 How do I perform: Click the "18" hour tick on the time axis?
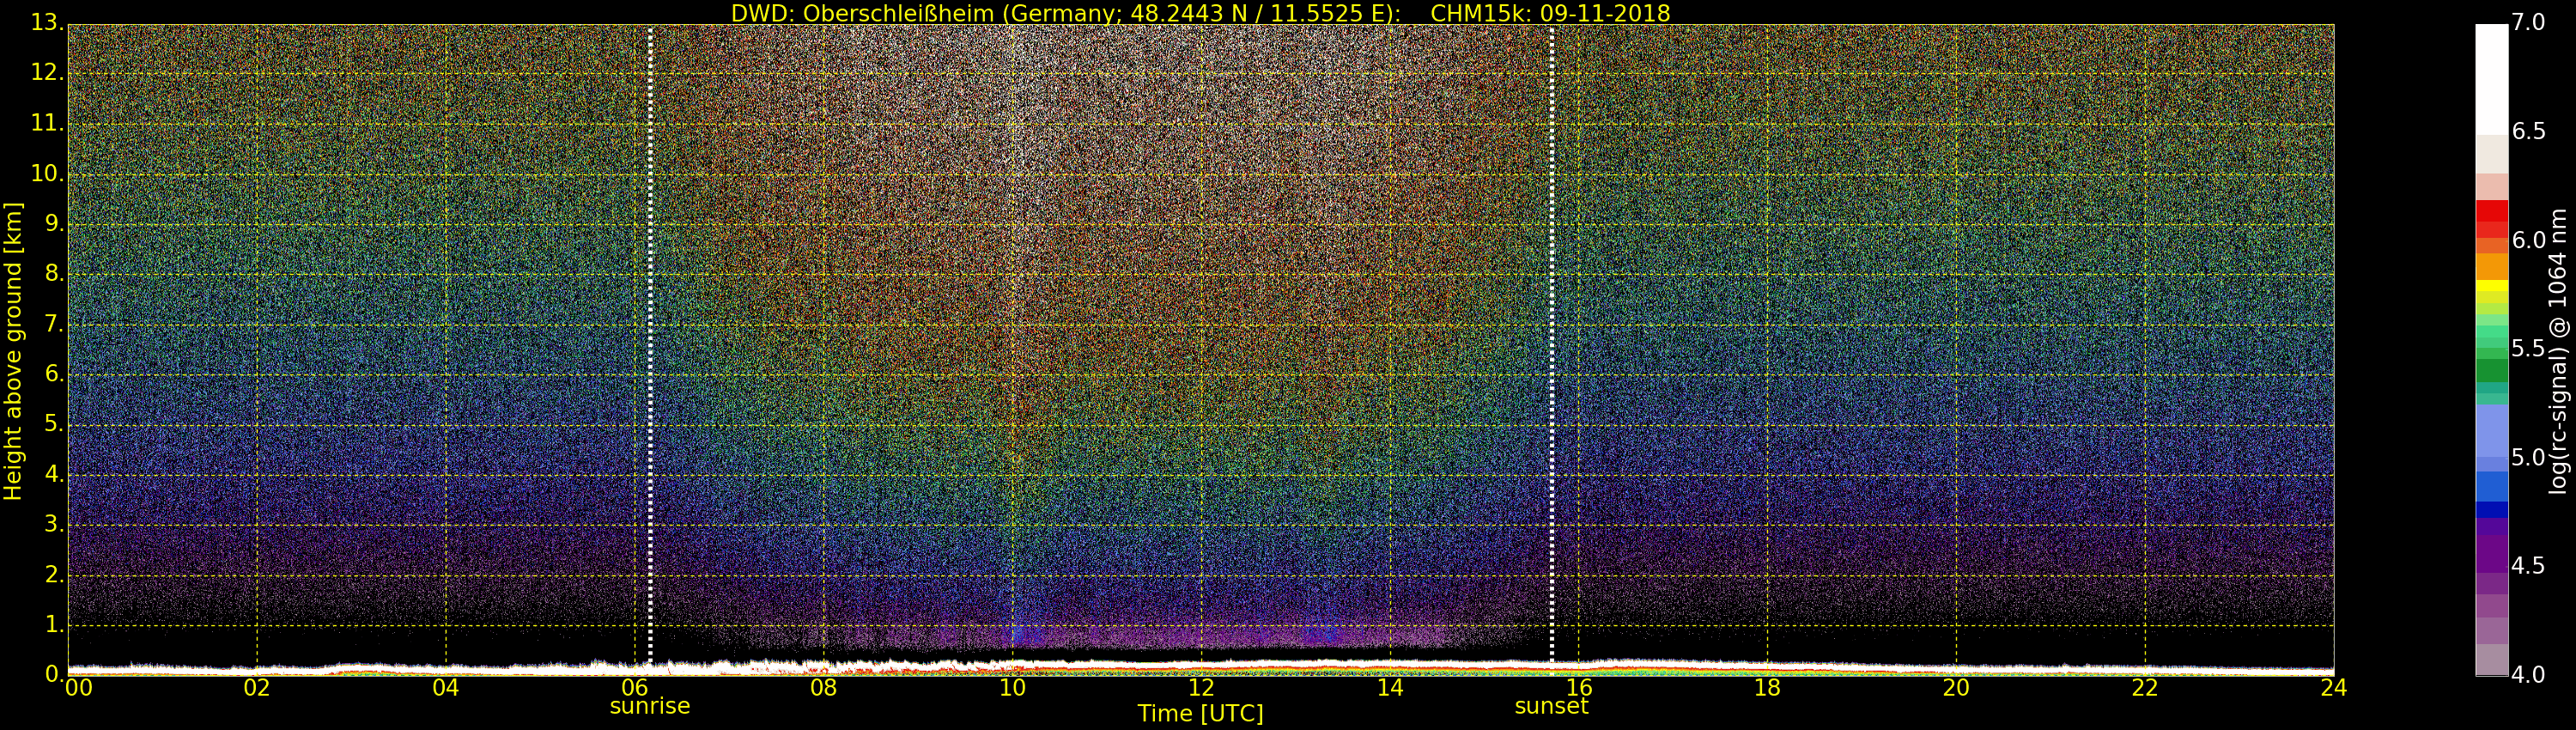[x=1767, y=688]
